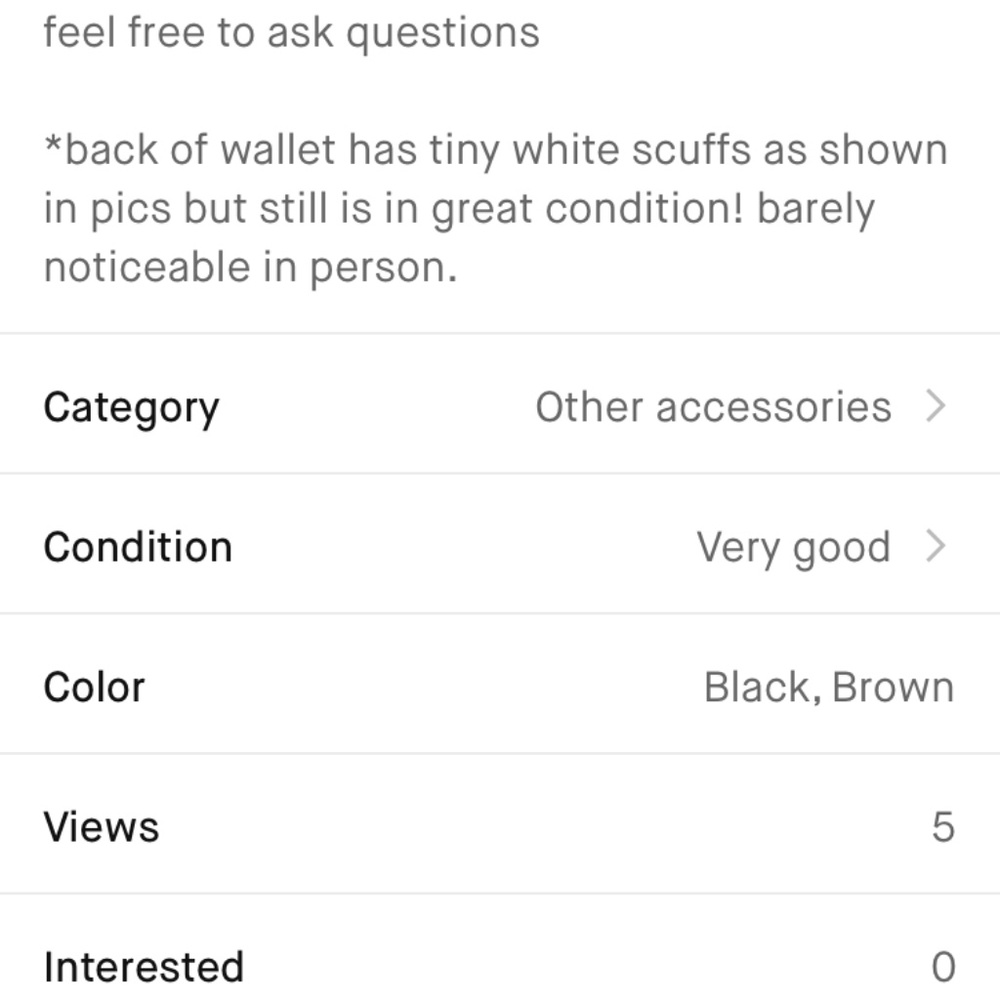Viewport: 1000px width, 1000px height.
Task: Tap the 'in pics but still' description line
Action: pyautogui.click(x=459, y=209)
